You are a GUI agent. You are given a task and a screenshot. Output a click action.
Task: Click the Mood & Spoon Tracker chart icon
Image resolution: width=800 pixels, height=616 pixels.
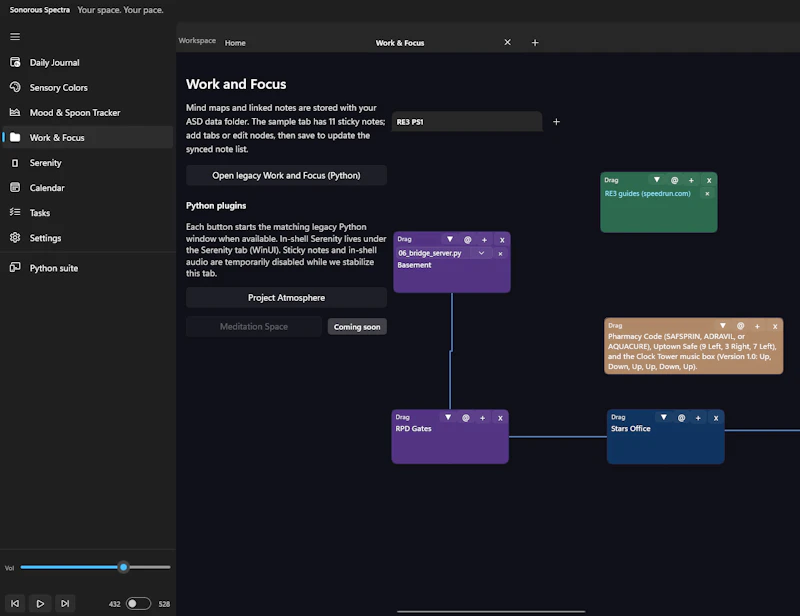coord(15,112)
